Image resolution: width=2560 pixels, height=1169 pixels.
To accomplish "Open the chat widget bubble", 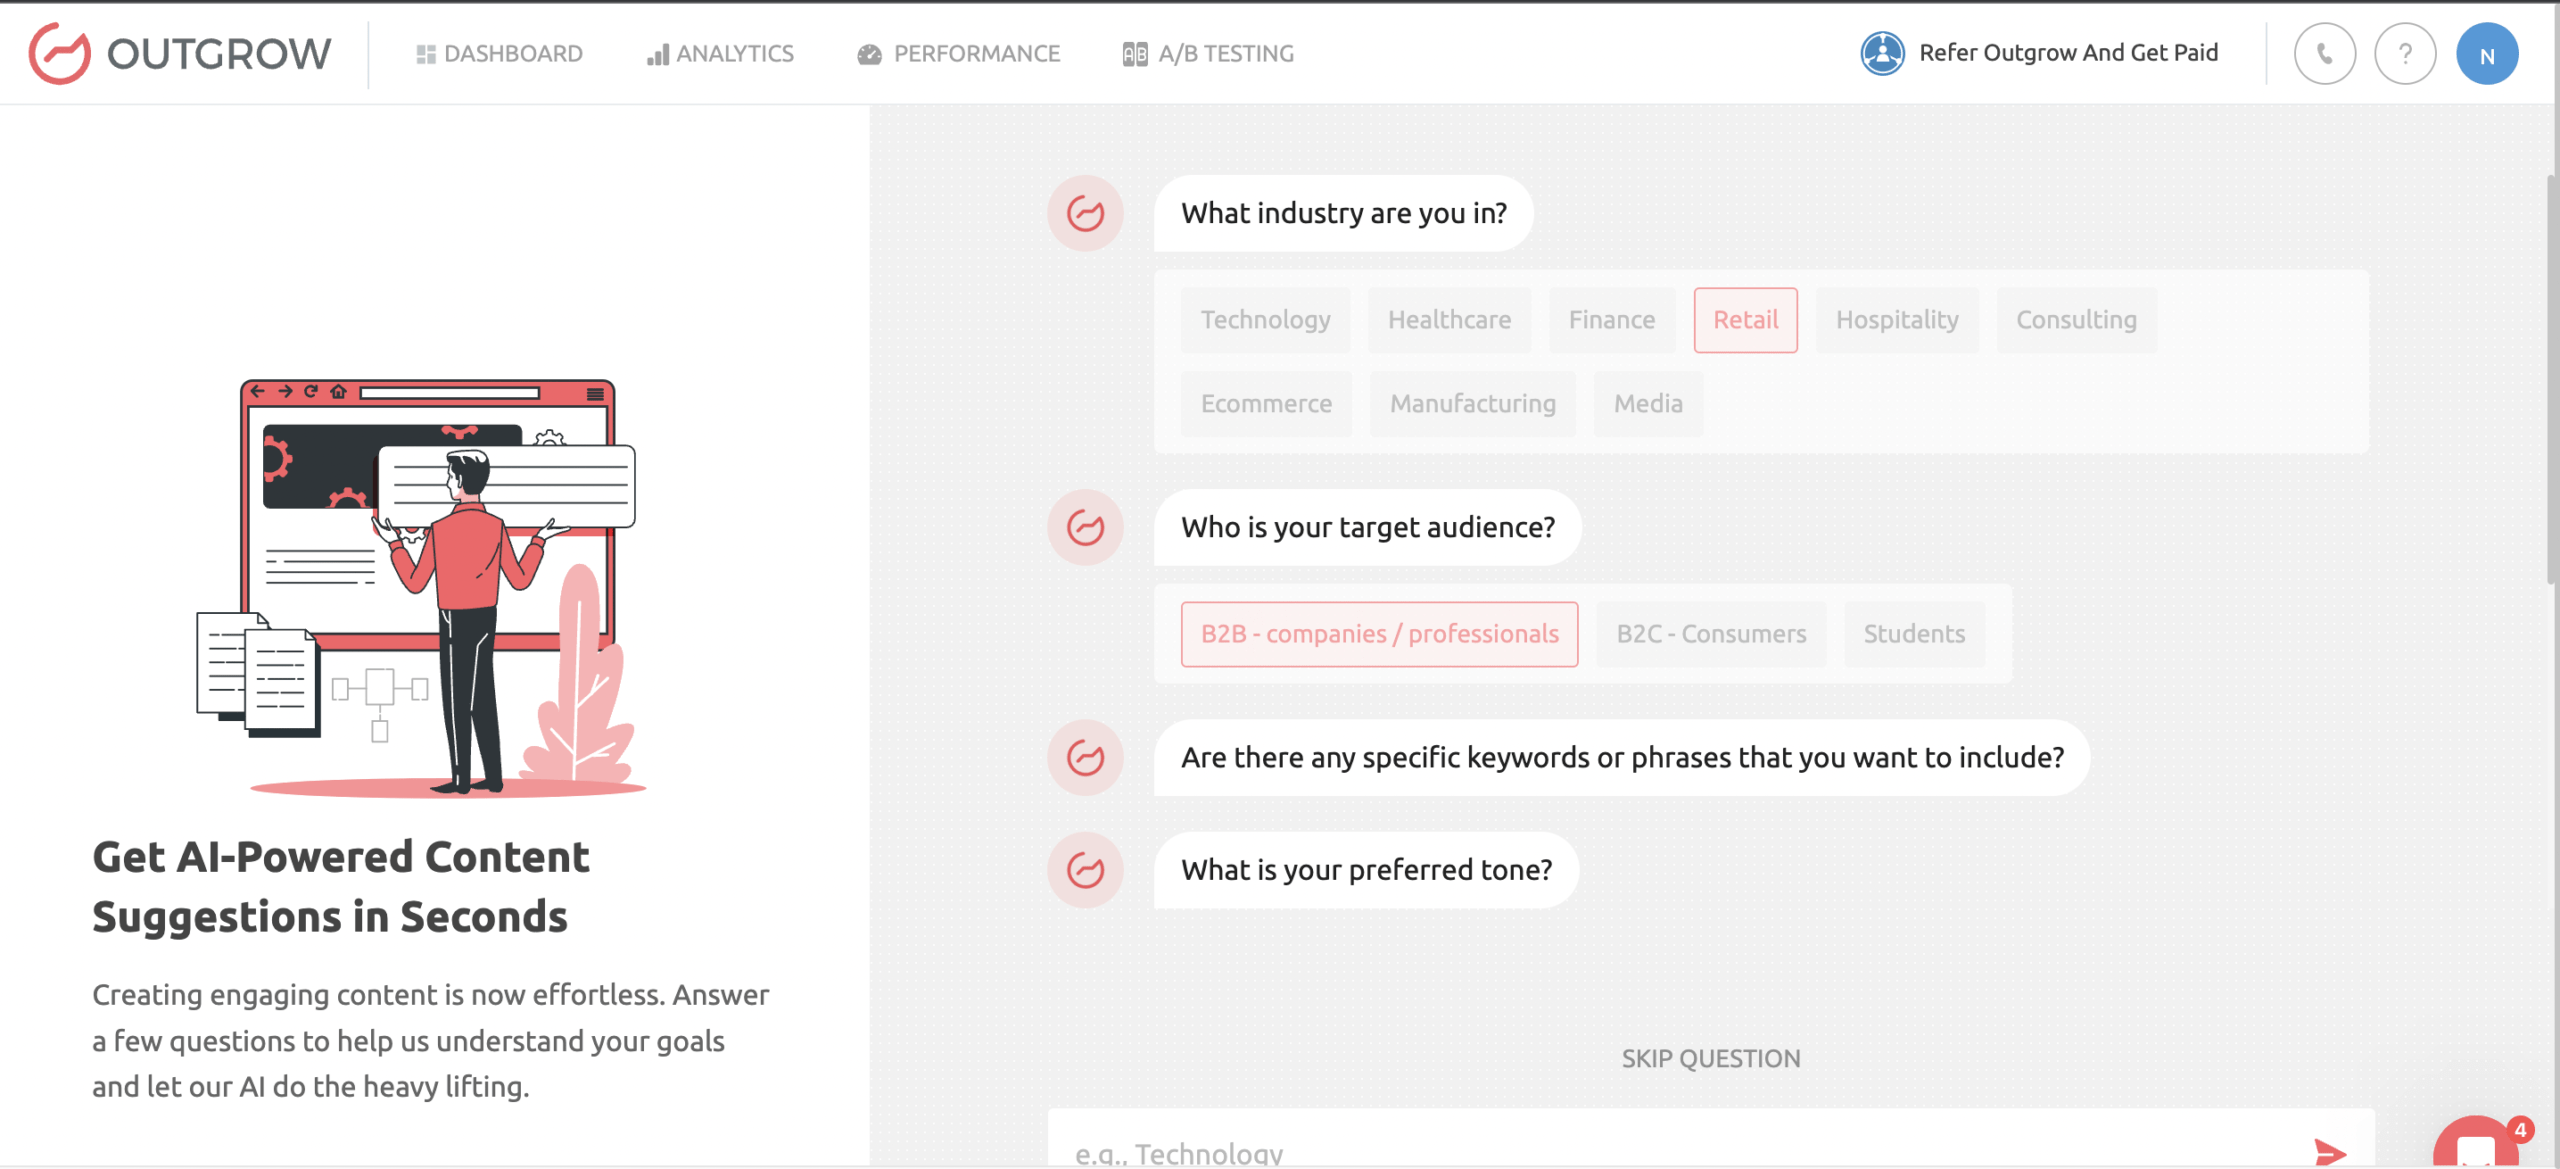I will tap(2475, 1148).
